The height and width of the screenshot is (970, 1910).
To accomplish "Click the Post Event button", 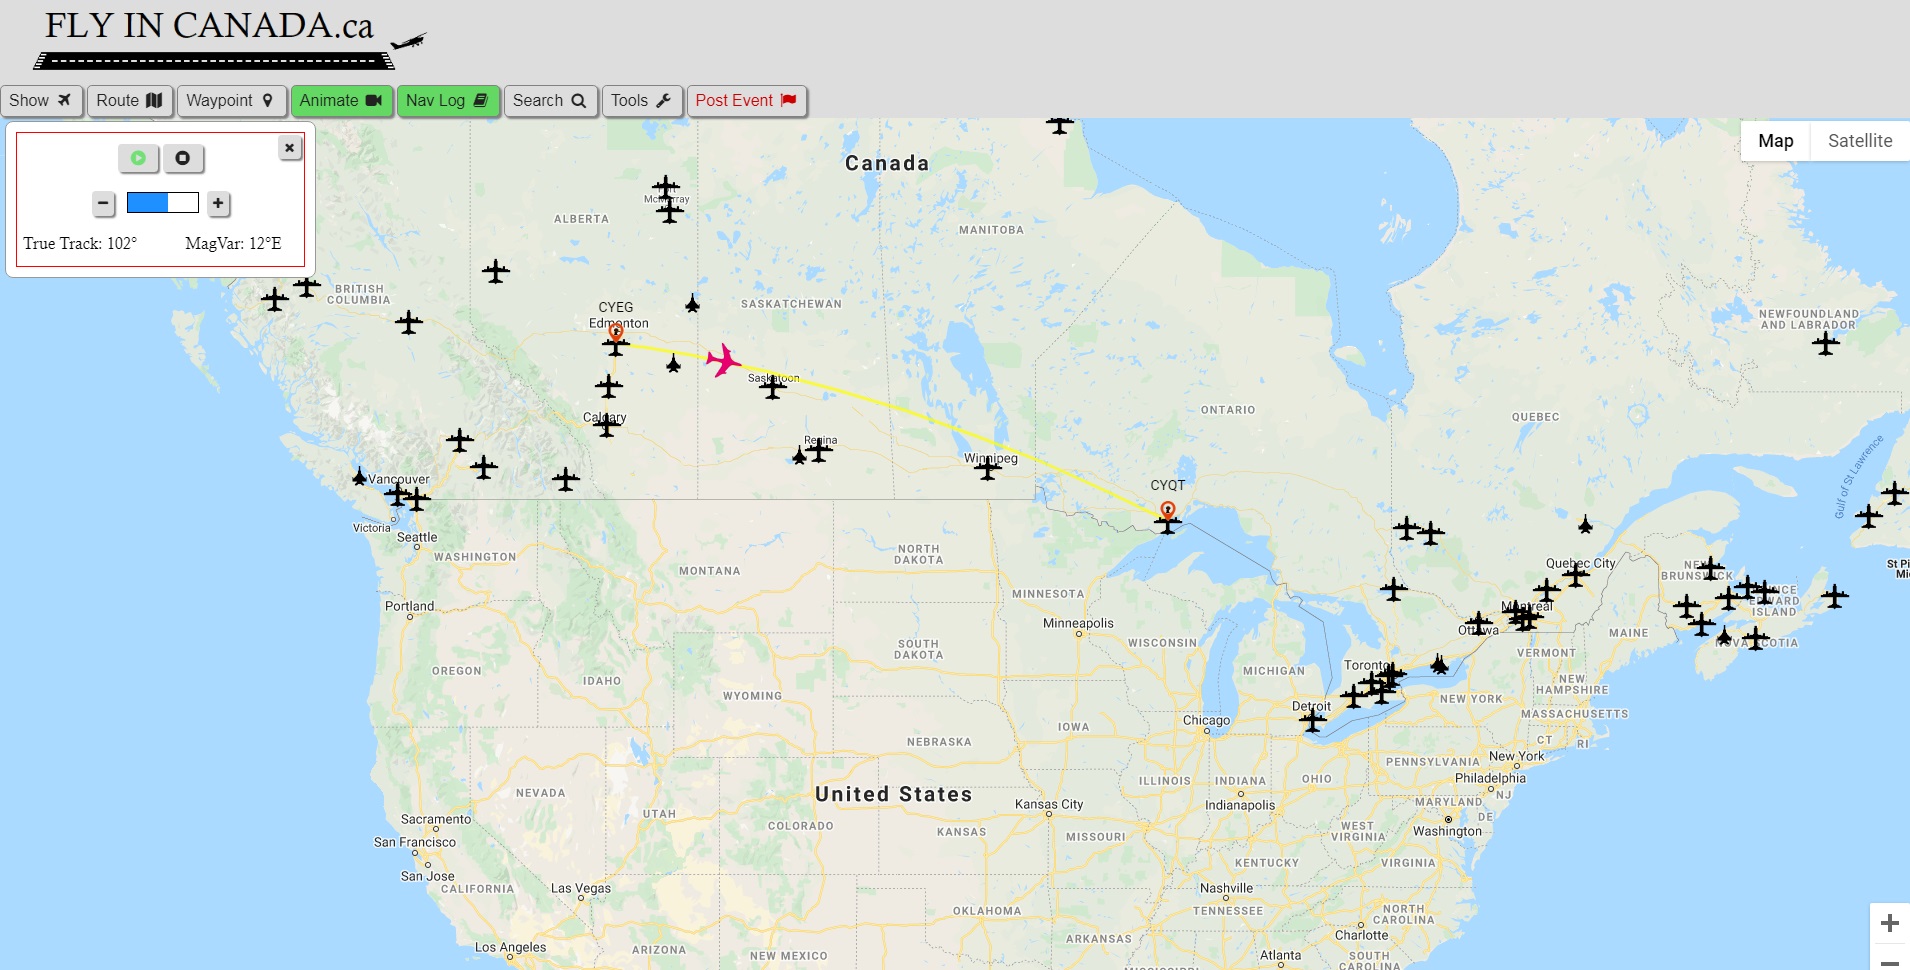I will pos(746,101).
